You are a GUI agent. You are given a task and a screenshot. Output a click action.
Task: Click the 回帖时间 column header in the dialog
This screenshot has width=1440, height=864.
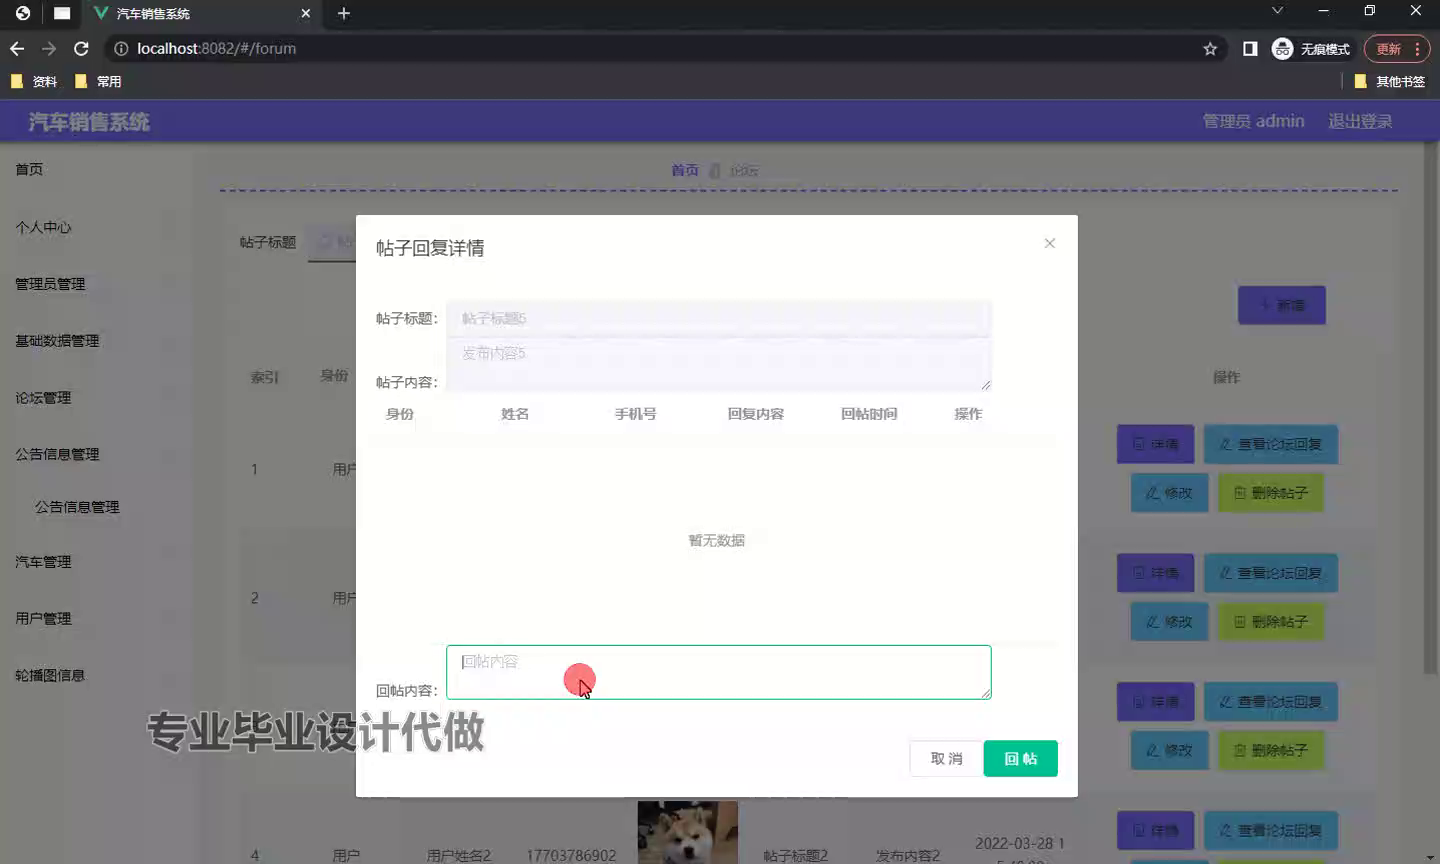[x=868, y=414]
